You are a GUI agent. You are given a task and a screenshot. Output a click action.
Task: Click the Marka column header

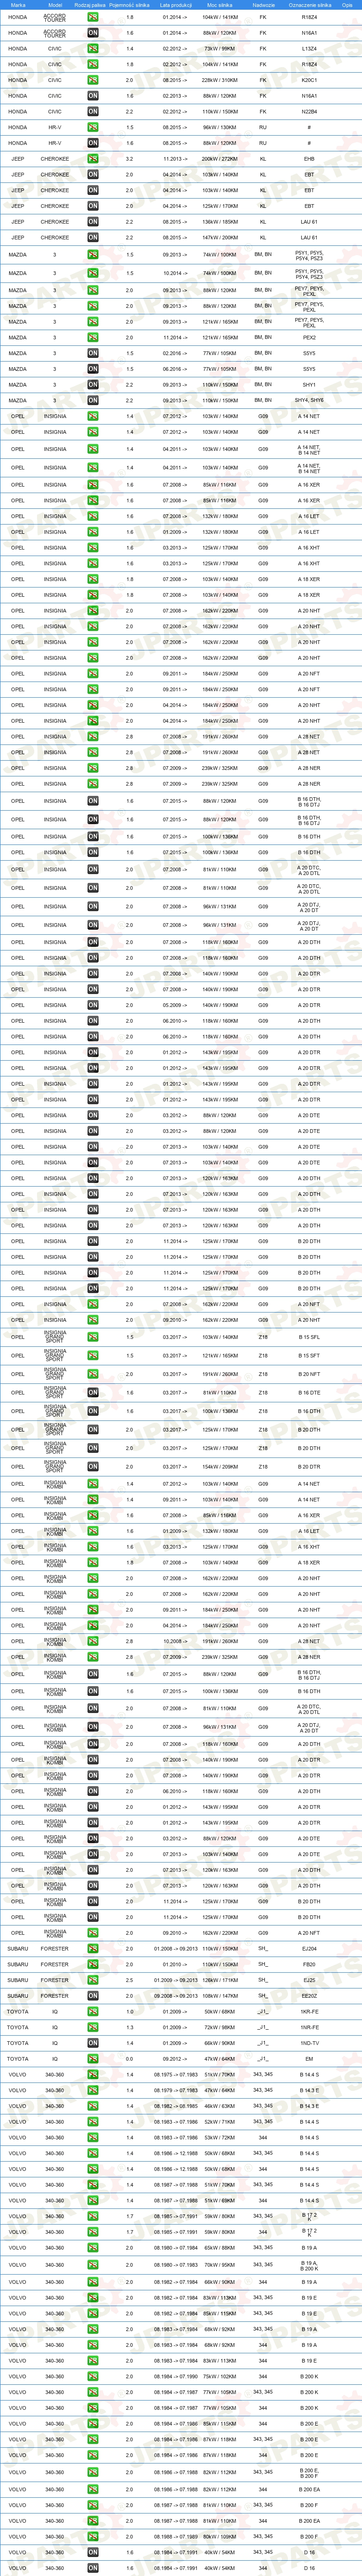18,5
